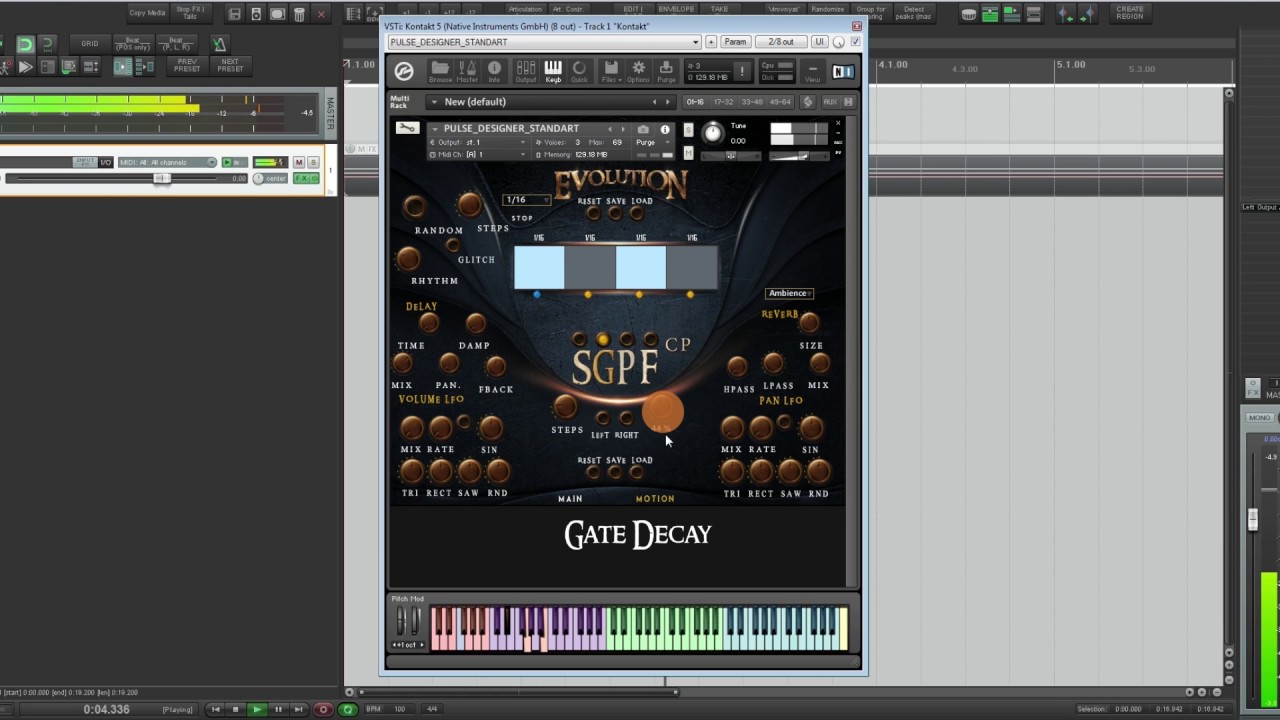Click the RANDOM knob
Viewport: 1280px width, 720px height.
414,207
